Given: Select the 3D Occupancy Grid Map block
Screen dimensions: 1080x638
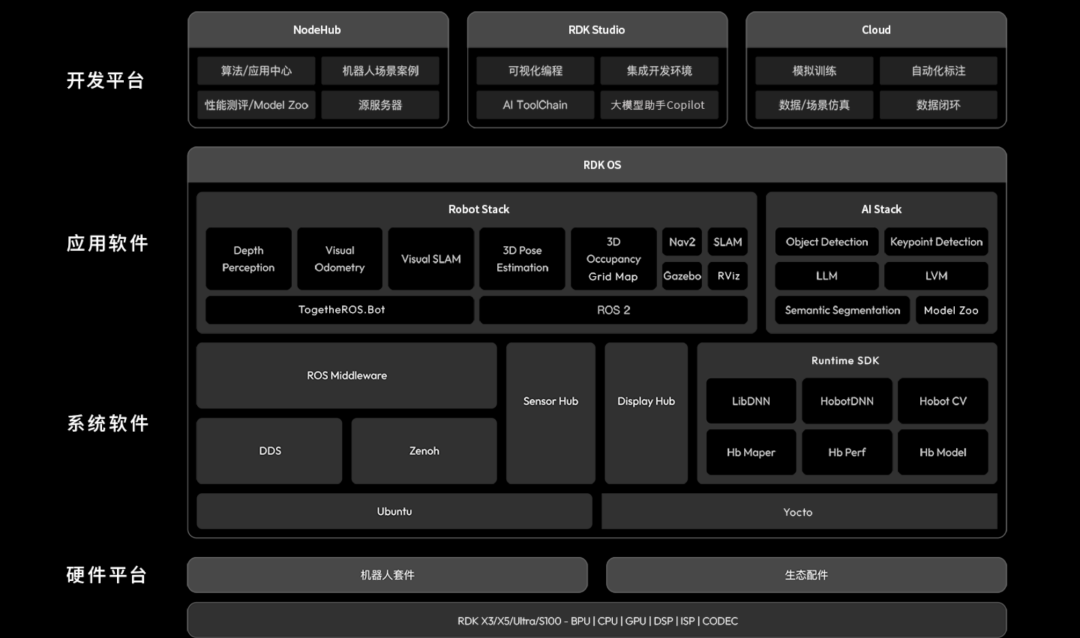Looking at the screenshot, I should point(614,258).
